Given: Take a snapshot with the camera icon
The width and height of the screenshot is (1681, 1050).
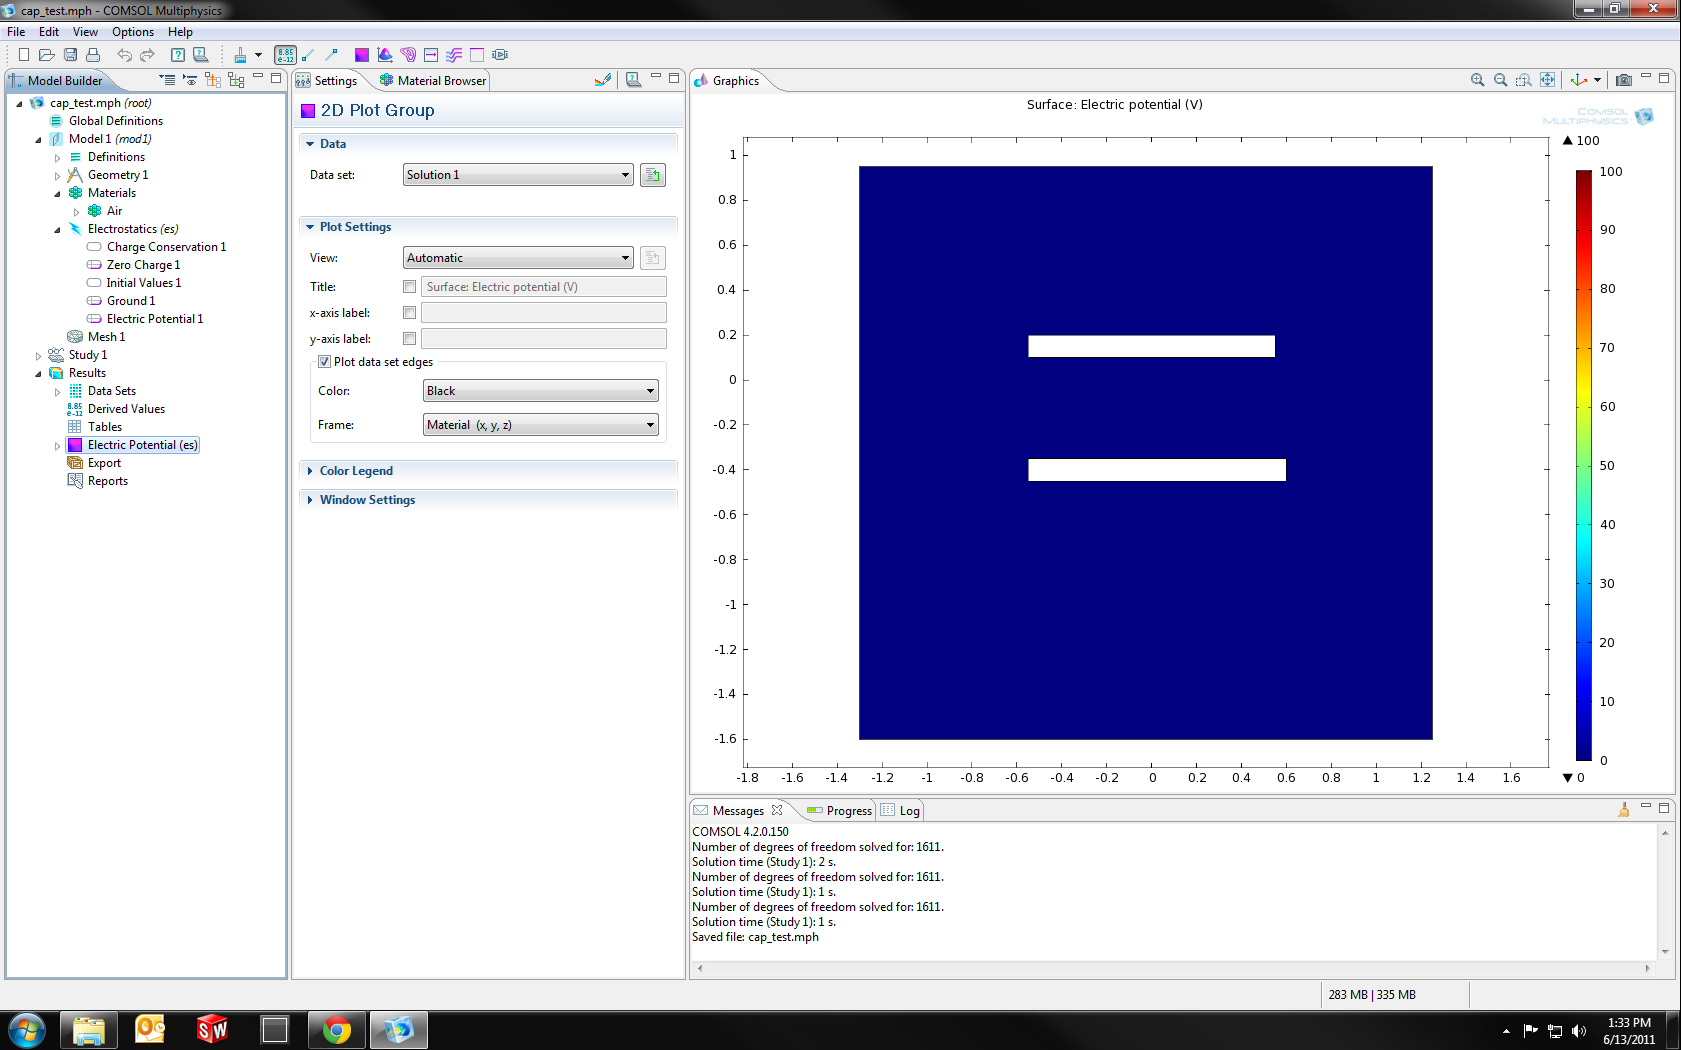Looking at the screenshot, I should coord(1623,80).
